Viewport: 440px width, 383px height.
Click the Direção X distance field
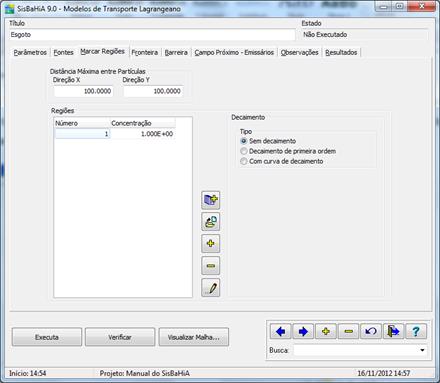(83, 91)
